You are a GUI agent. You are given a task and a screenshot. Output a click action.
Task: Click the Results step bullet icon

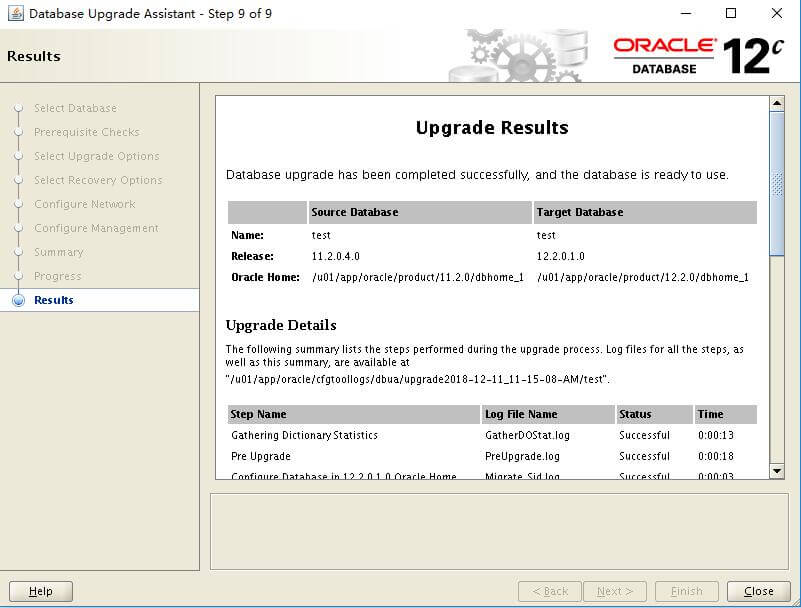(x=18, y=300)
